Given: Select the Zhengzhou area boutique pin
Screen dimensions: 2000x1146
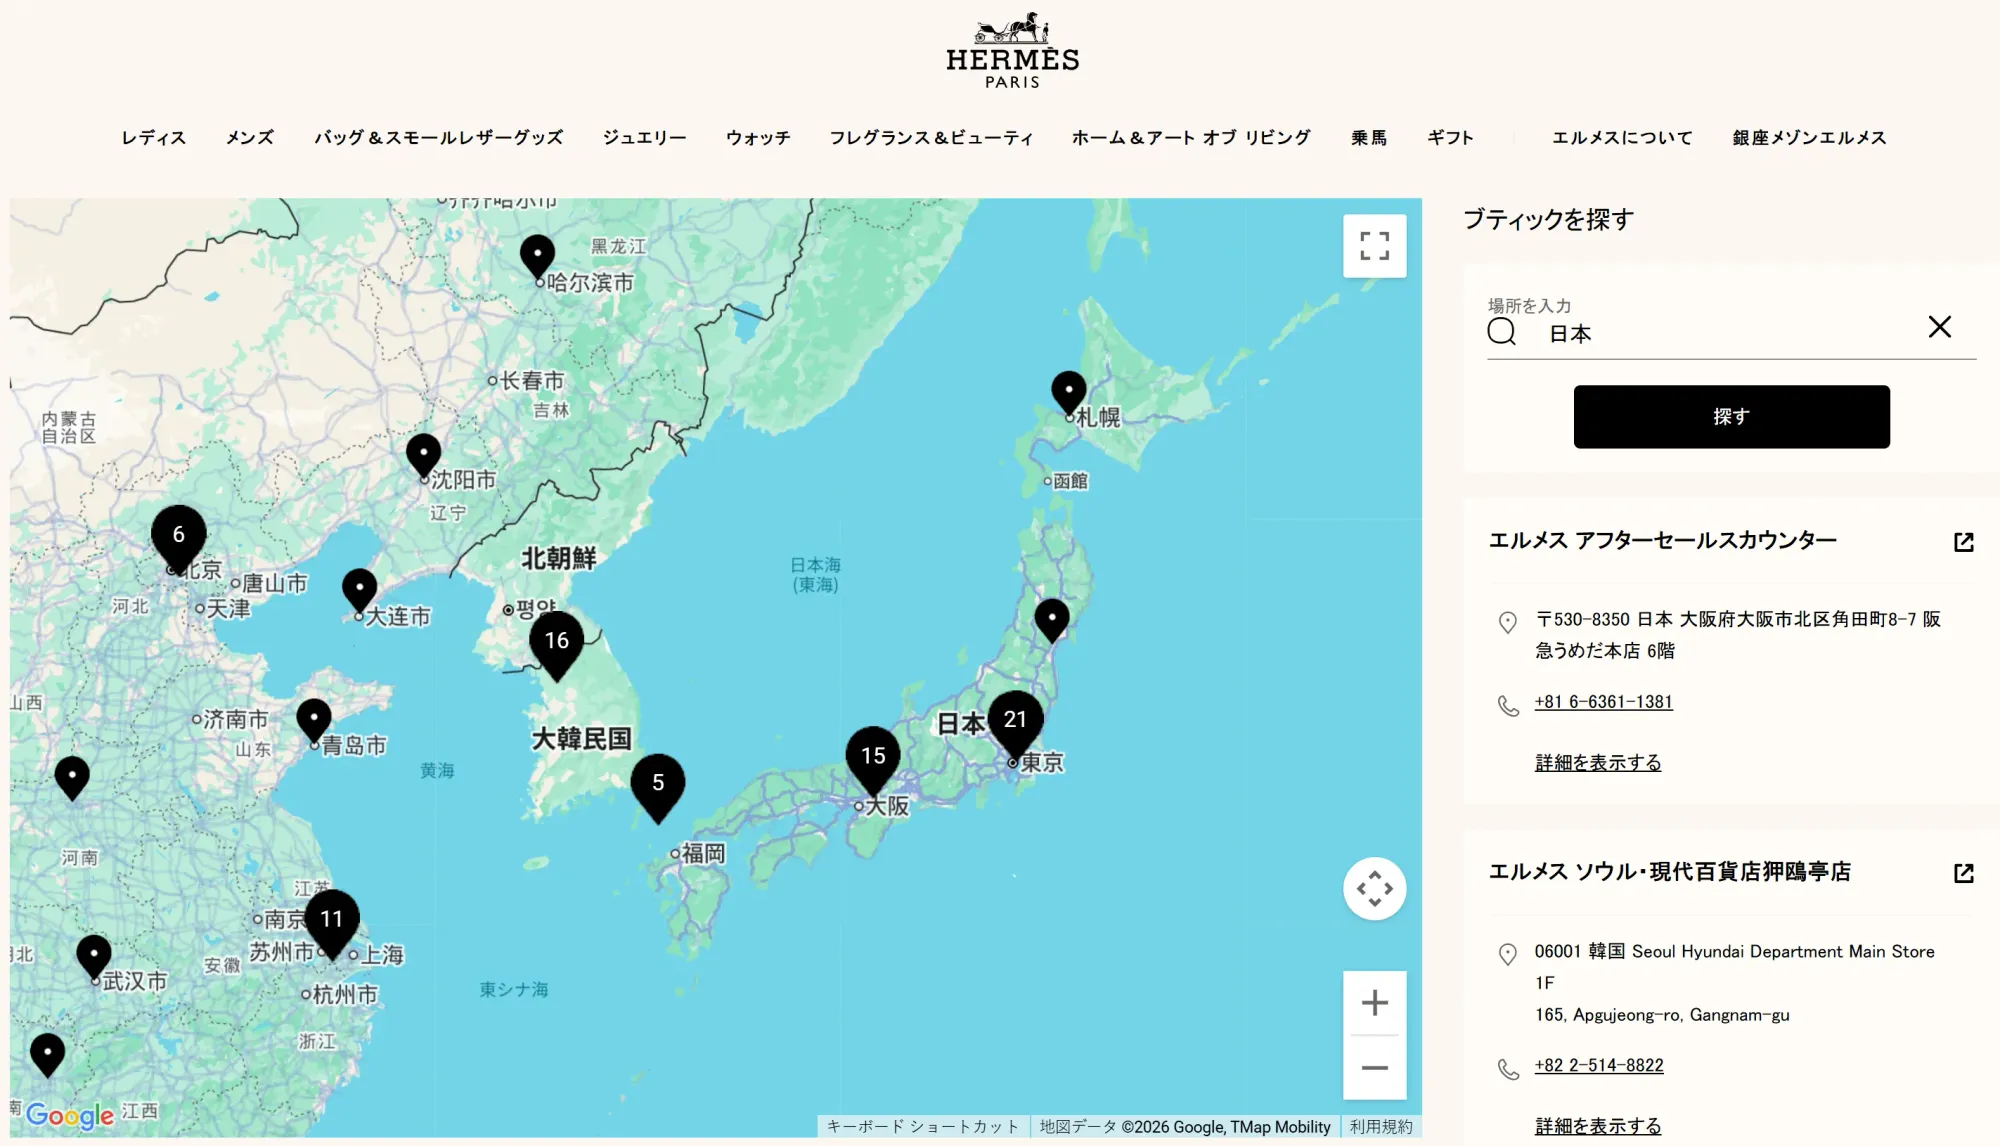Looking at the screenshot, I should [72, 778].
